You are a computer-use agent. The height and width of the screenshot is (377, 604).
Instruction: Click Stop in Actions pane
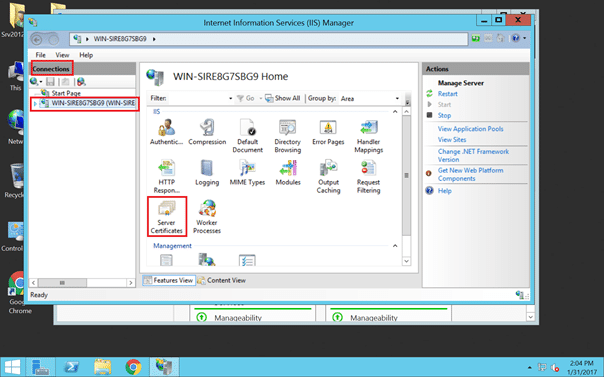pyautogui.click(x=444, y=115)
